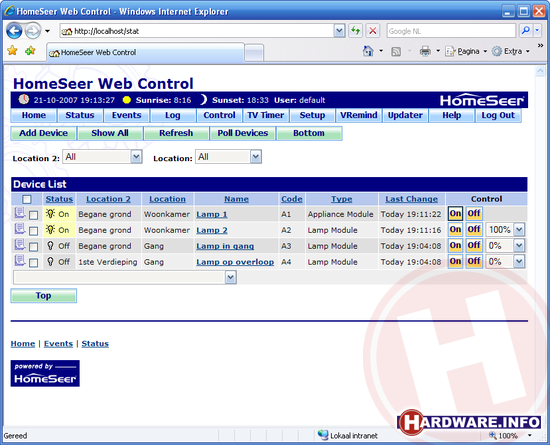The height and width of the screenshot is (445, 550).
Task: Check the Lamp op overloop row checkbox
Action: tap(33, 263)
